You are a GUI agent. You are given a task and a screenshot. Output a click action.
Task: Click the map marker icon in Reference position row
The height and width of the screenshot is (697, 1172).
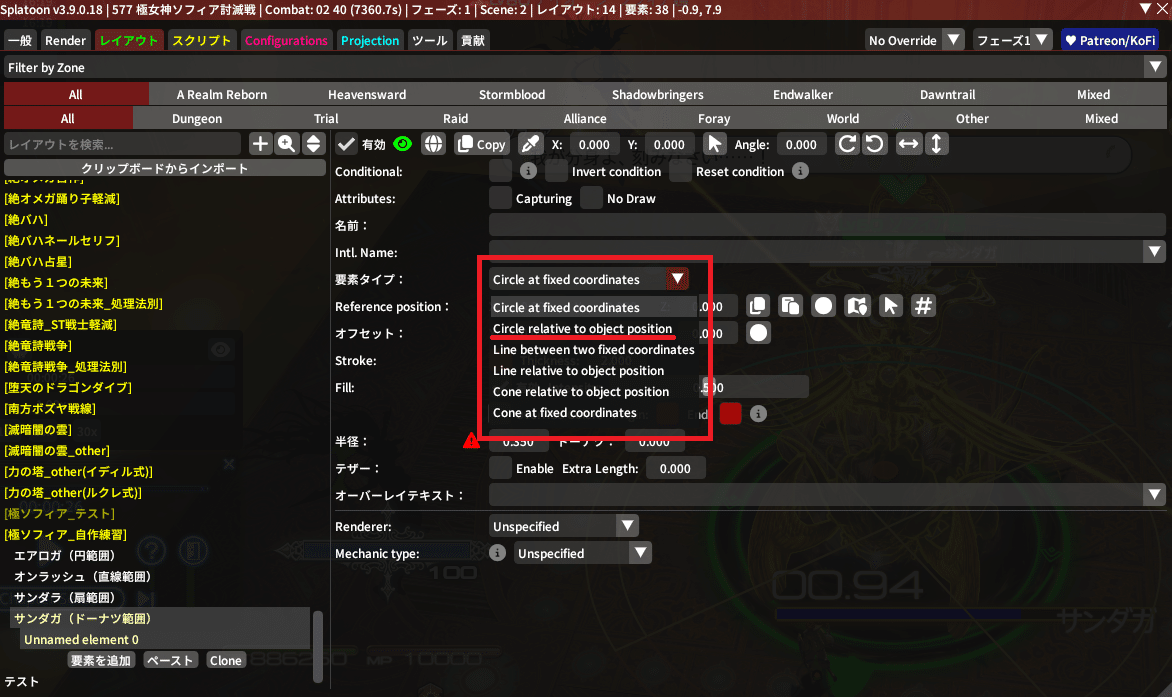[856, 306]
